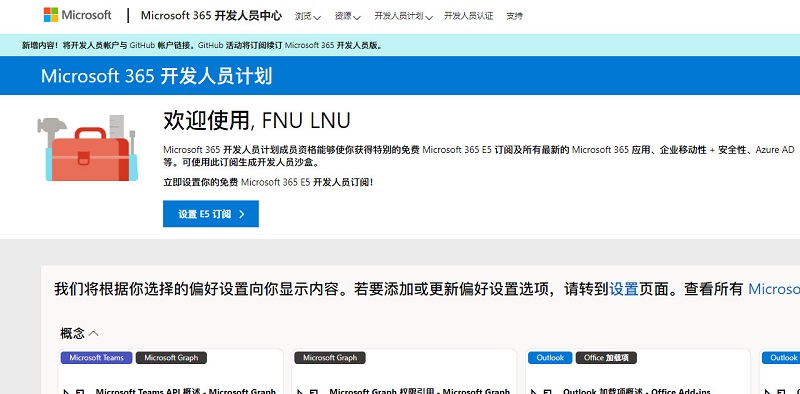The image size is (800, 394).
Task: Open the Microsoft link after 查看所有
Action: [774, 289]
